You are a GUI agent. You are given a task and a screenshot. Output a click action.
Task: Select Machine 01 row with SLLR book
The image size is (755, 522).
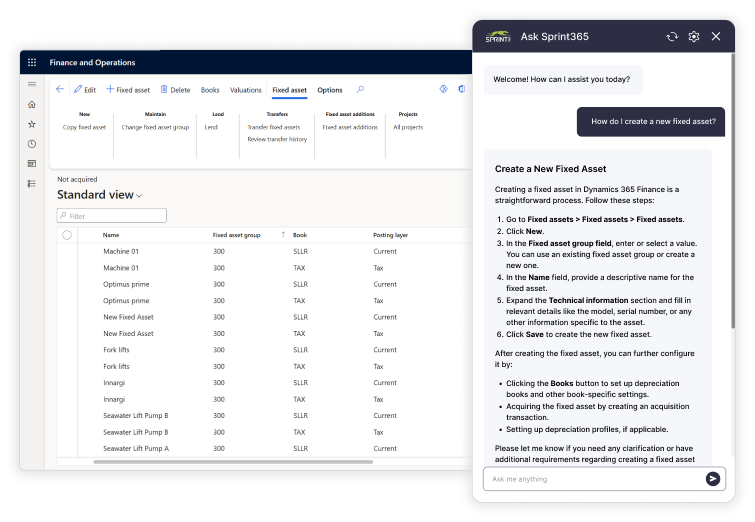click(264, 251)
